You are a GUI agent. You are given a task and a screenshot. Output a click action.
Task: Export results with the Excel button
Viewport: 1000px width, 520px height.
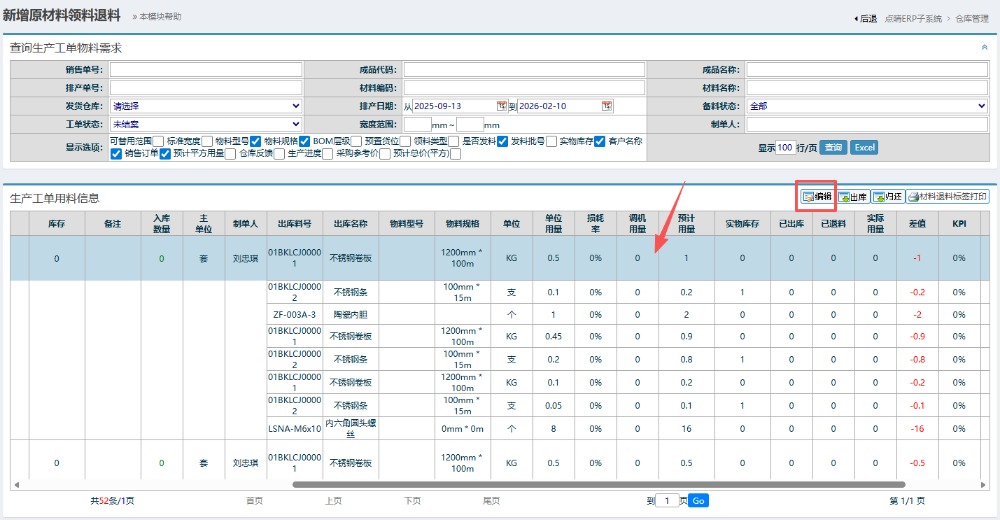tap(864, 147)
